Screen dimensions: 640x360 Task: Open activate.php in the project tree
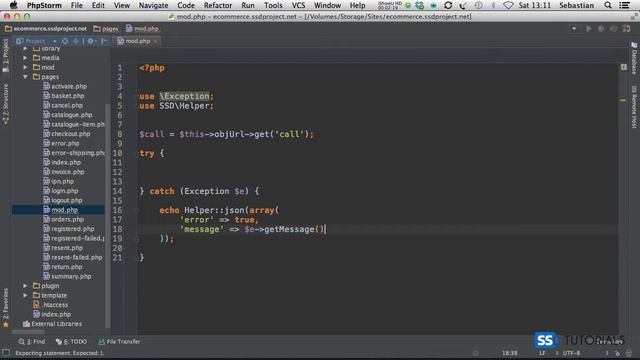[x=65, y=87]
